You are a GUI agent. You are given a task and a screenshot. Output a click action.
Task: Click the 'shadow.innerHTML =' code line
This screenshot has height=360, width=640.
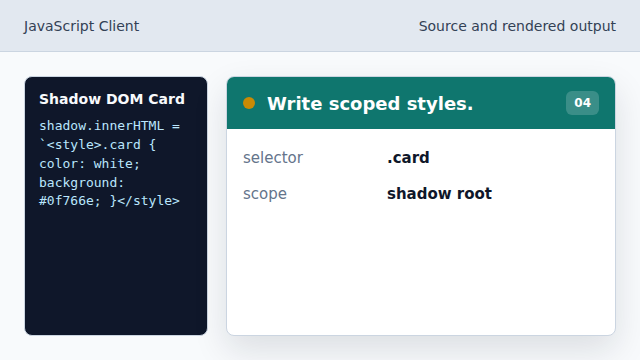(x=109, y=126)
